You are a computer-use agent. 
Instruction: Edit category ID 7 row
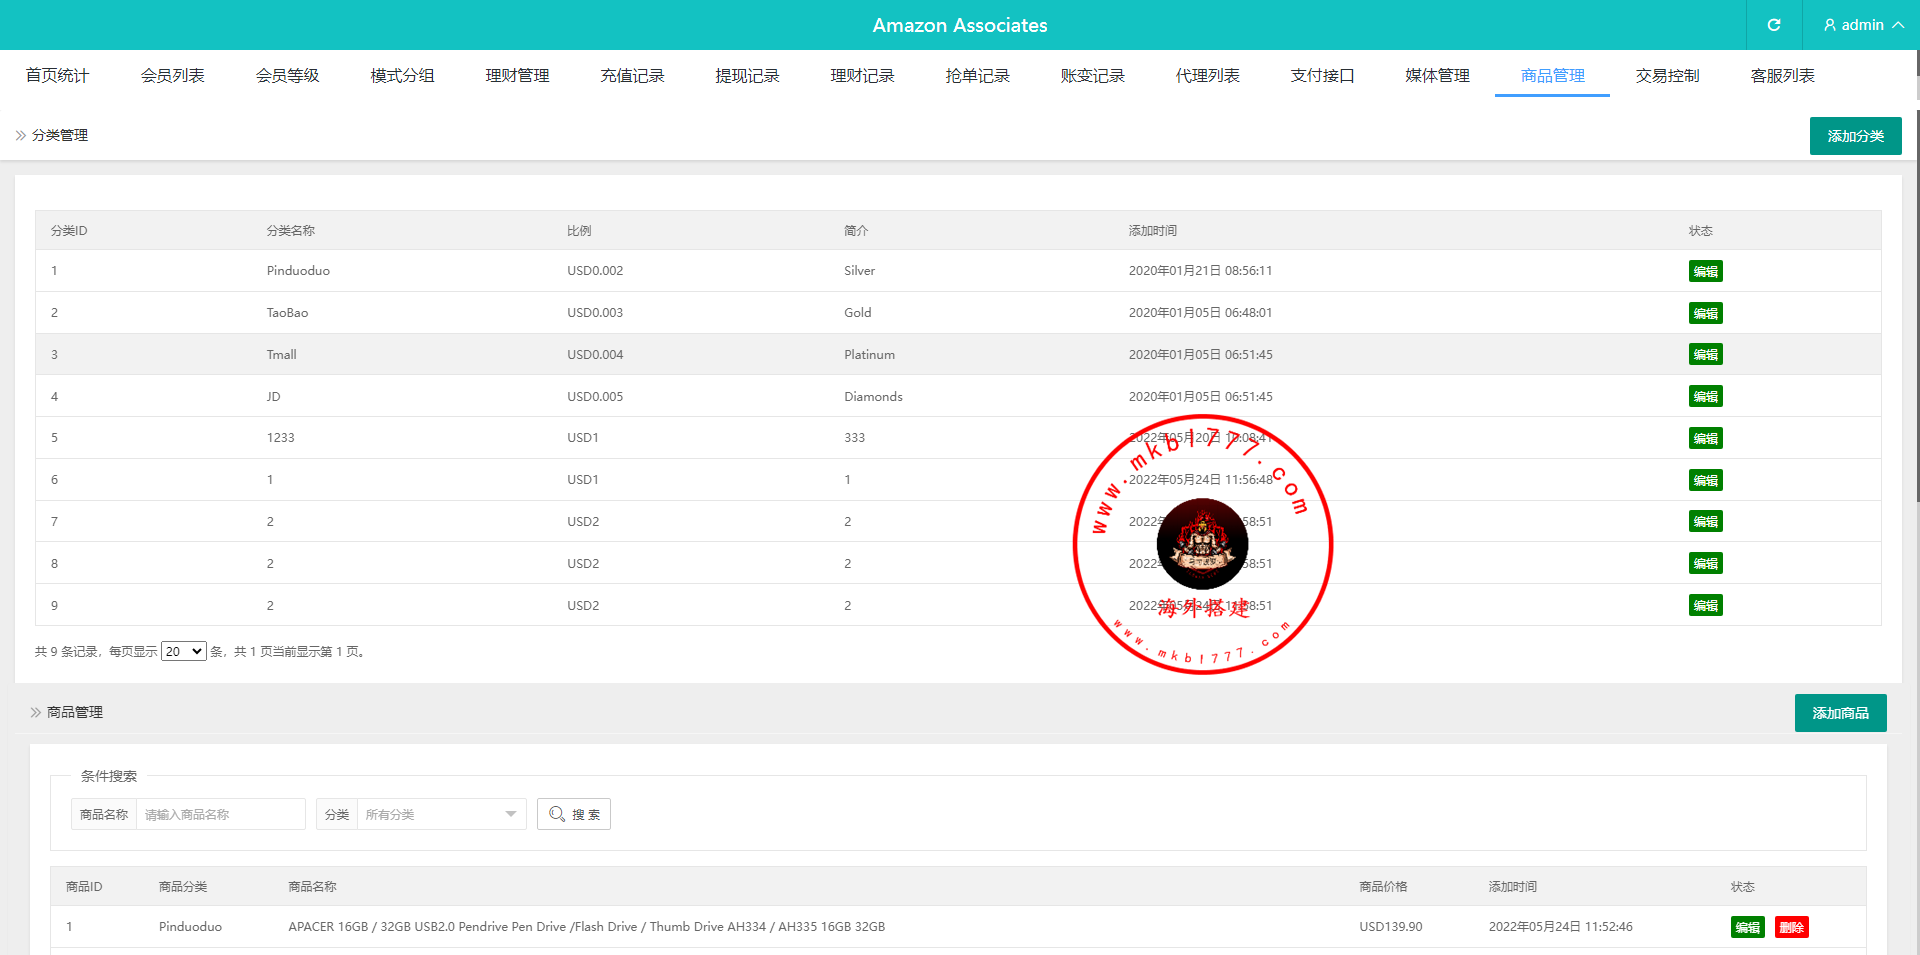(1705, 521)
